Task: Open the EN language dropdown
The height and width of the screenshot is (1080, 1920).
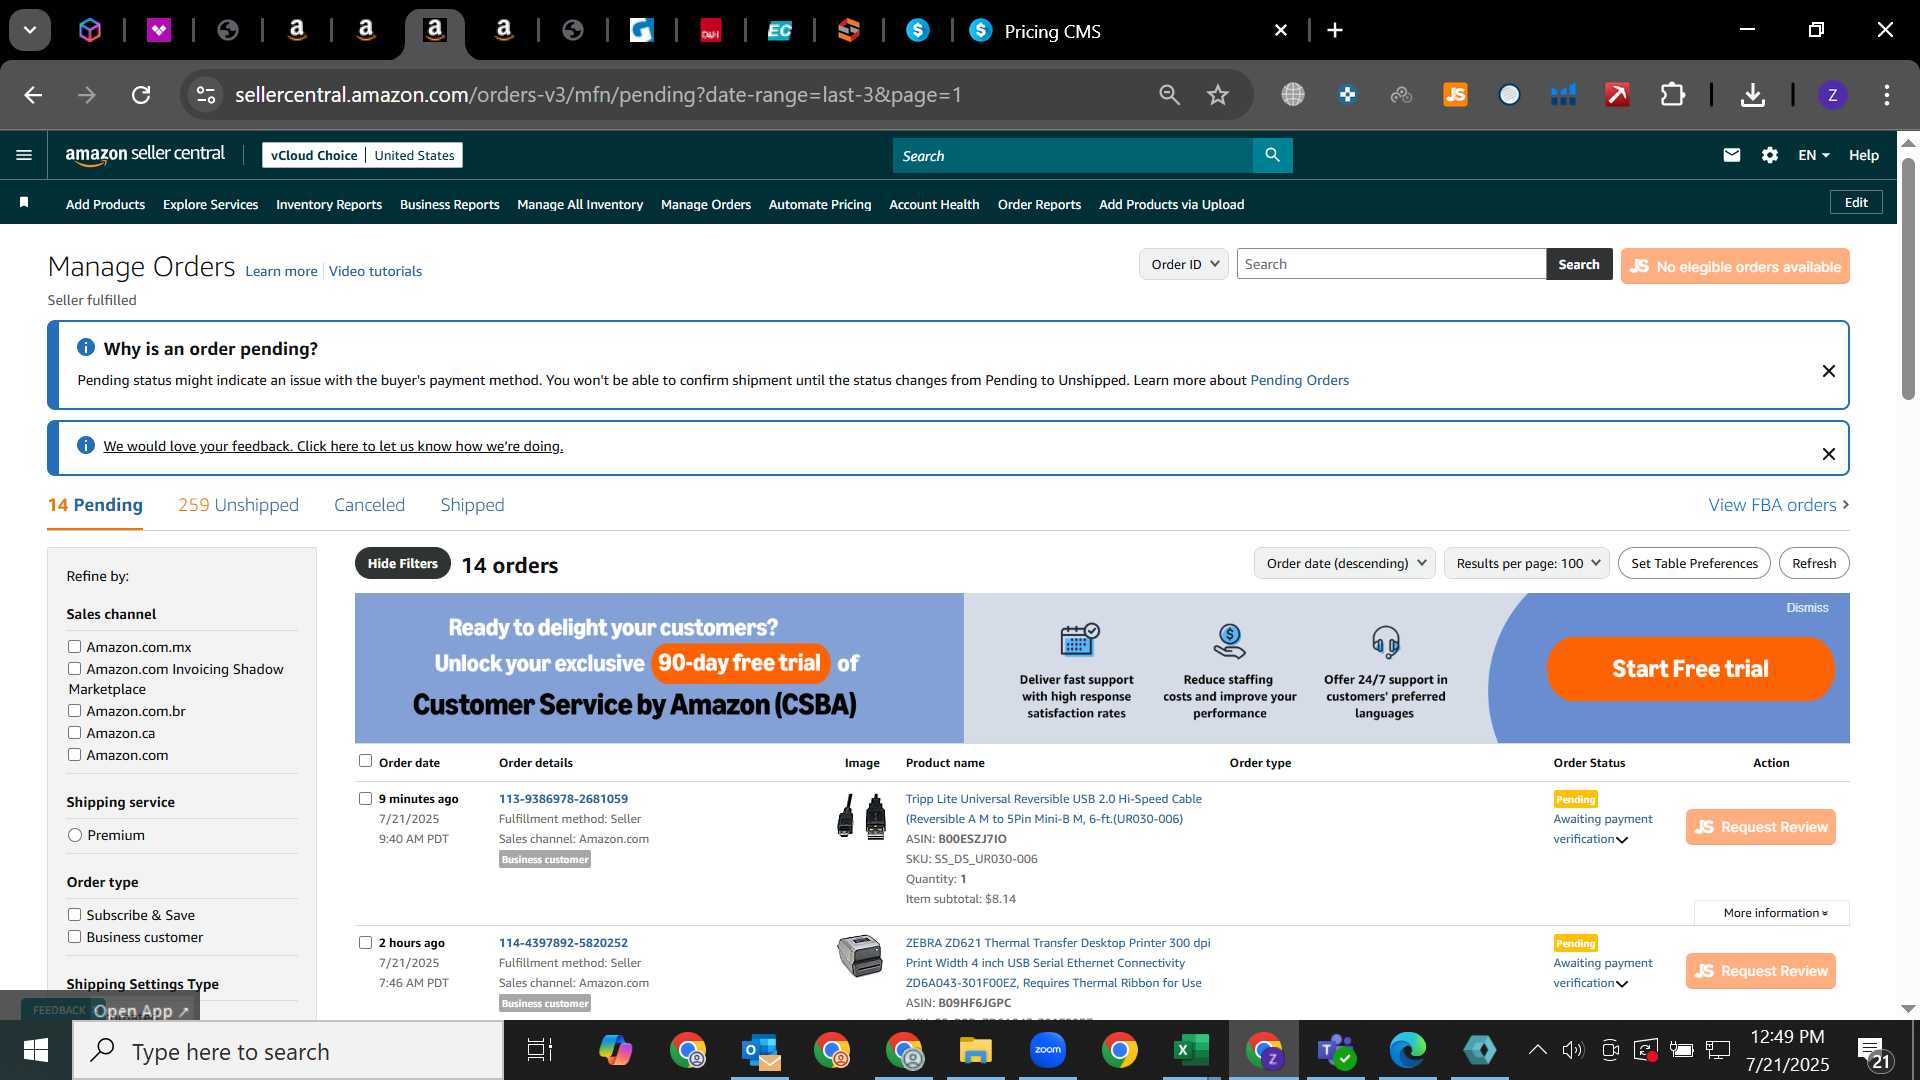Action: click(x=1813, y=155)
